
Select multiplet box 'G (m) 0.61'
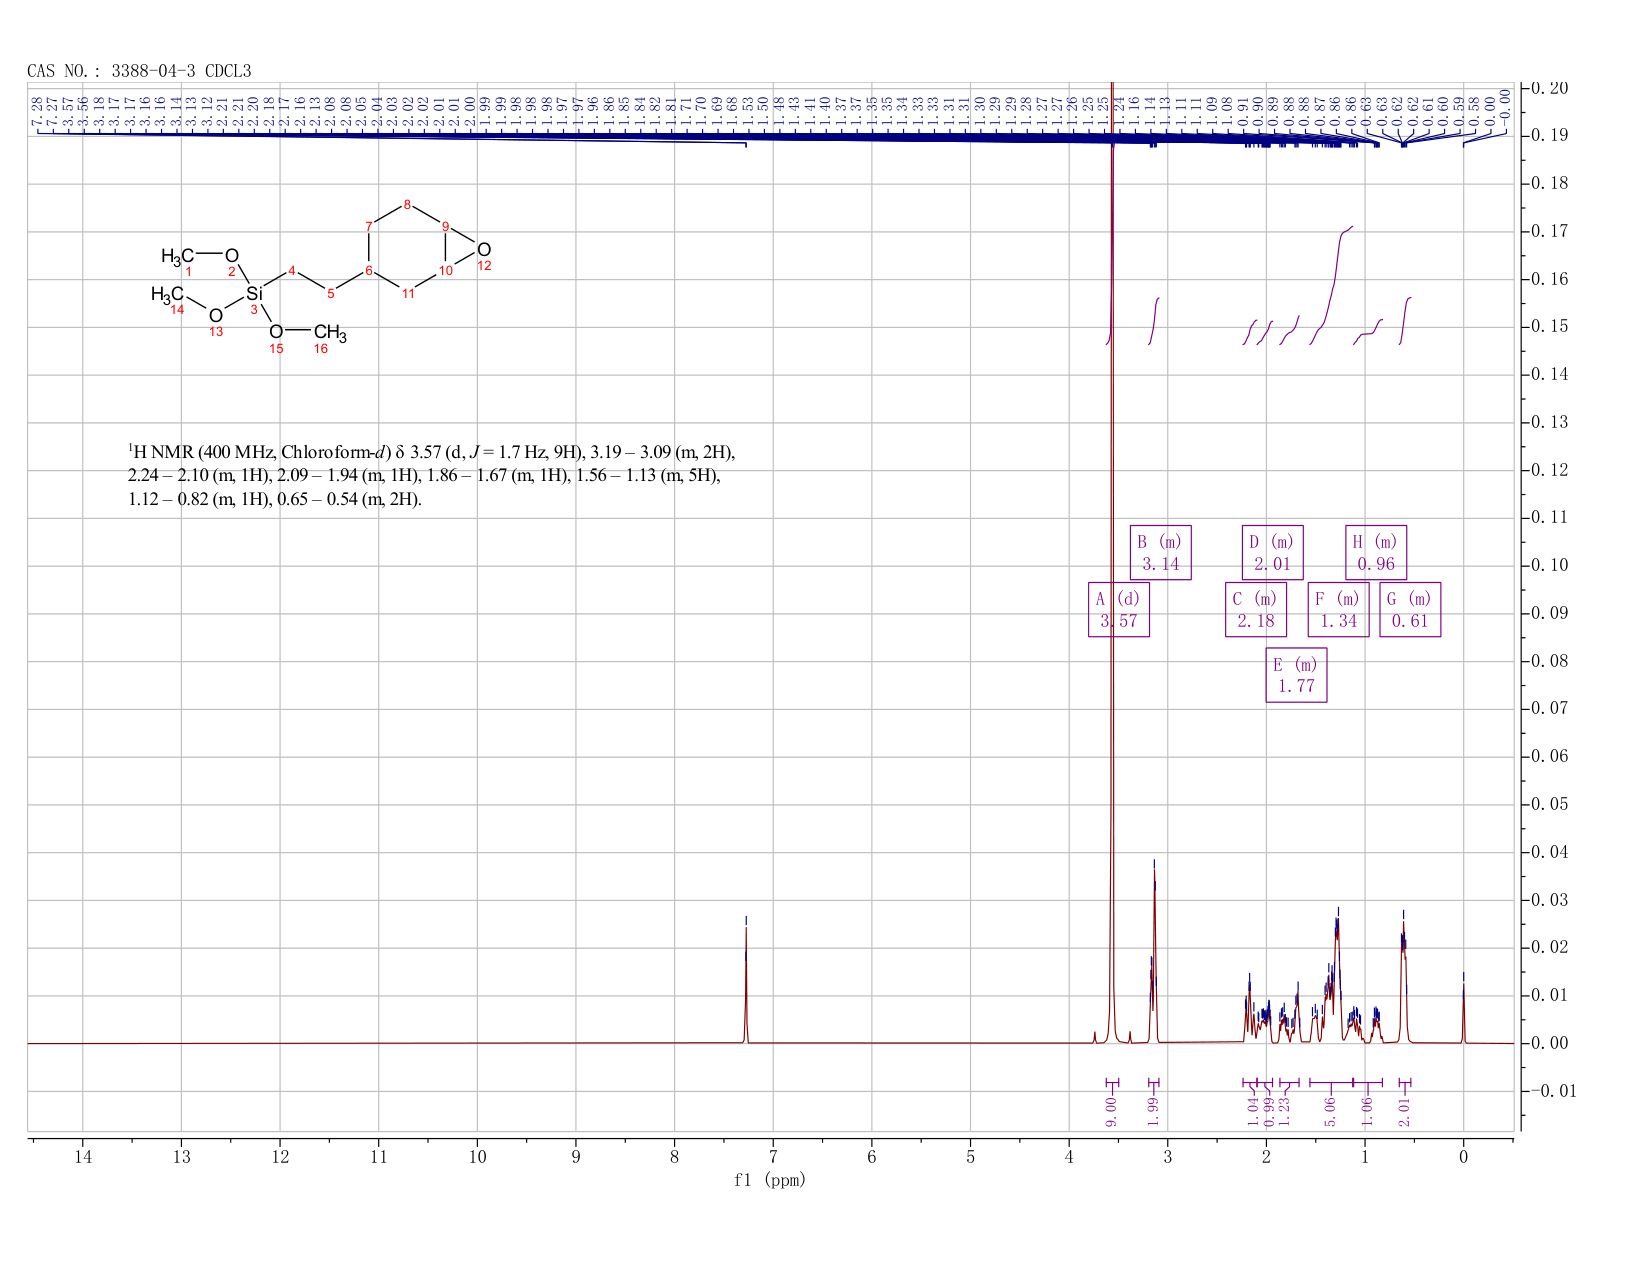(x=1410, y=610)
